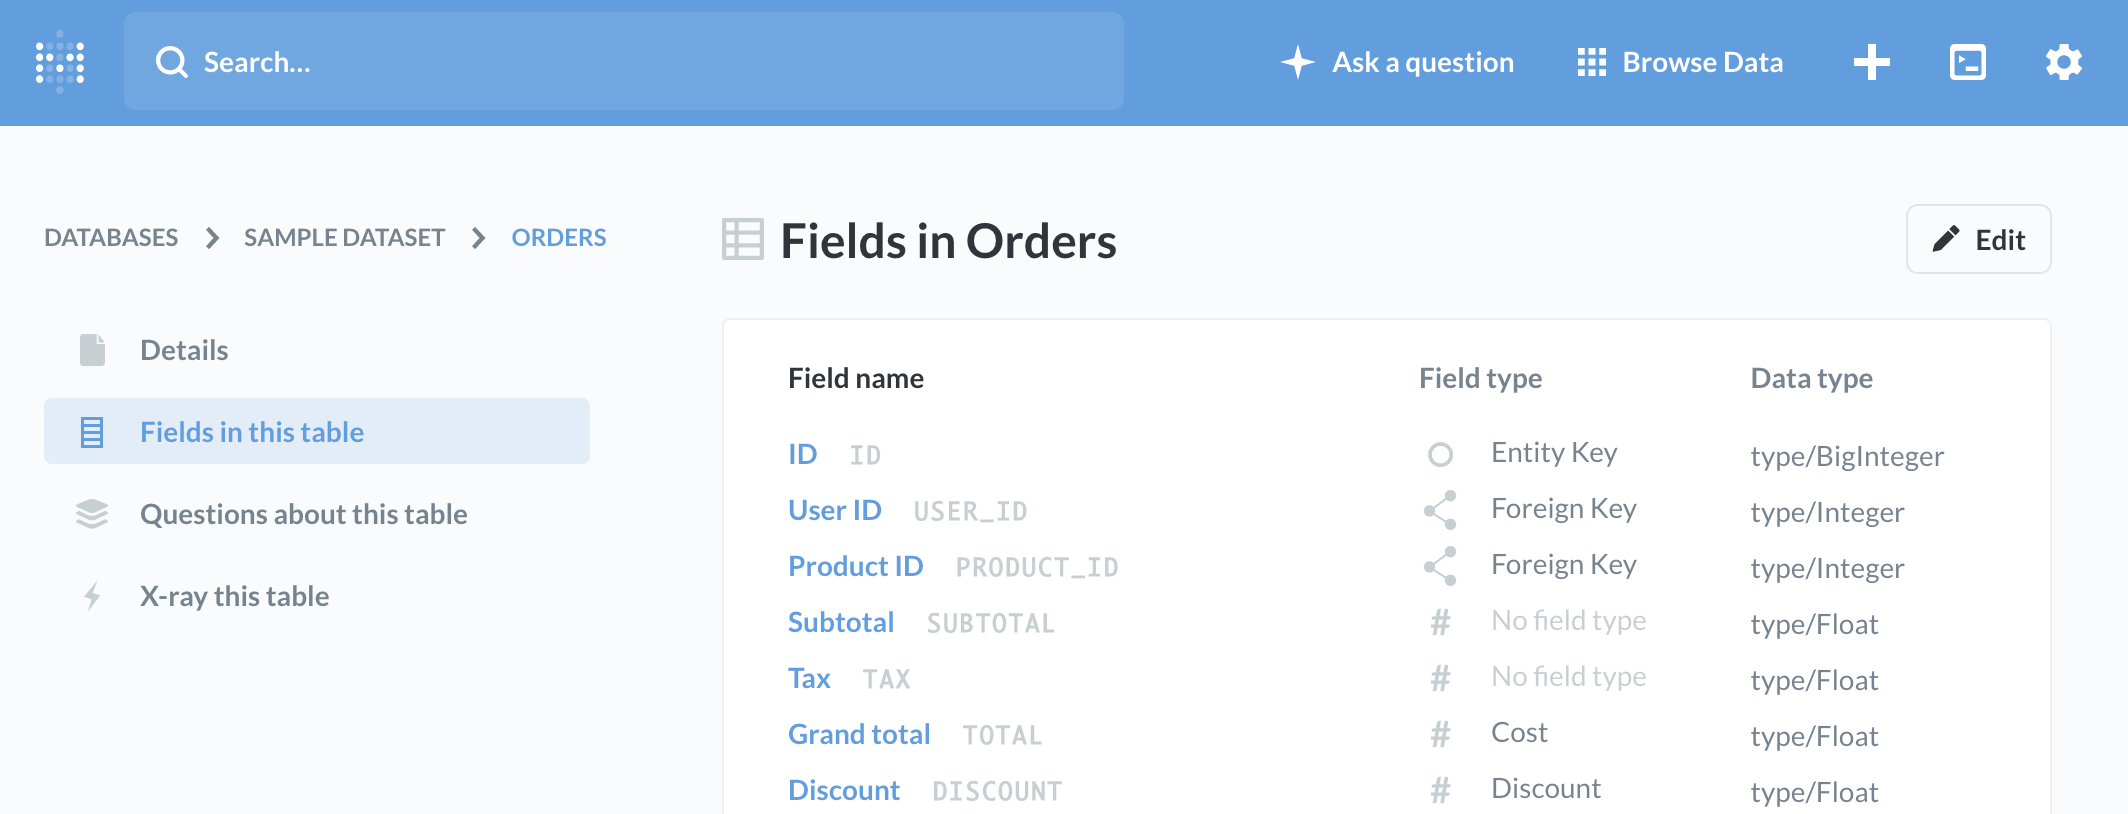Click the DATABASES breadcrumb link
Screen dimensions: 2128x814
(111, 238)
